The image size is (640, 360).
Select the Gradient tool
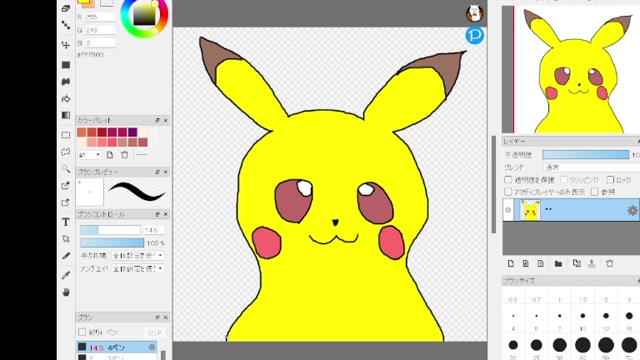(x=66, y=116)
